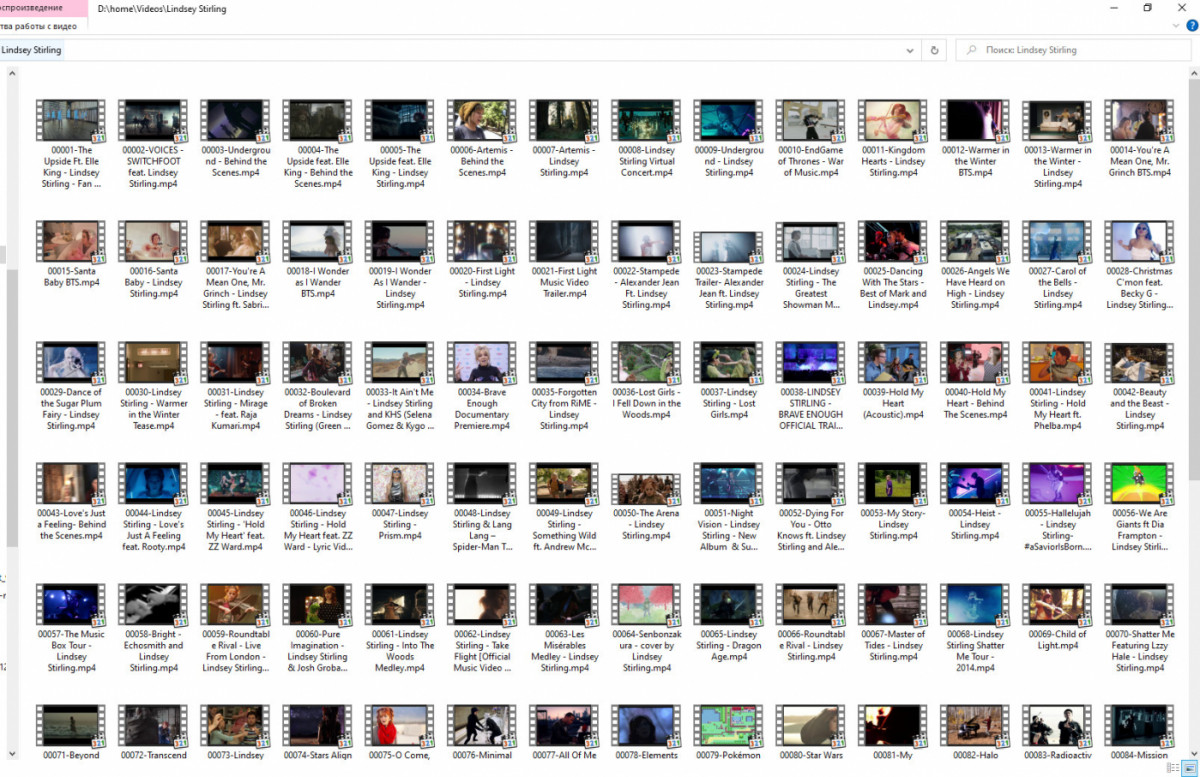This screenshot has height=777, width=1200.
Task: Select the 00010-EndGame of Thrones video file
Action: pyautogui.click(x=811, y=121)
